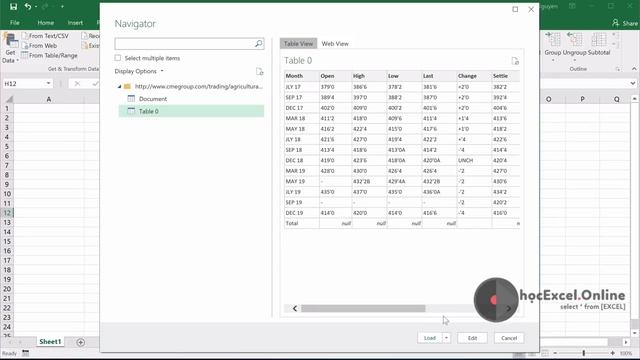Enable Select multiple items checkbox
This screenshot has width=640, height=360.
(x=118, y=58)
